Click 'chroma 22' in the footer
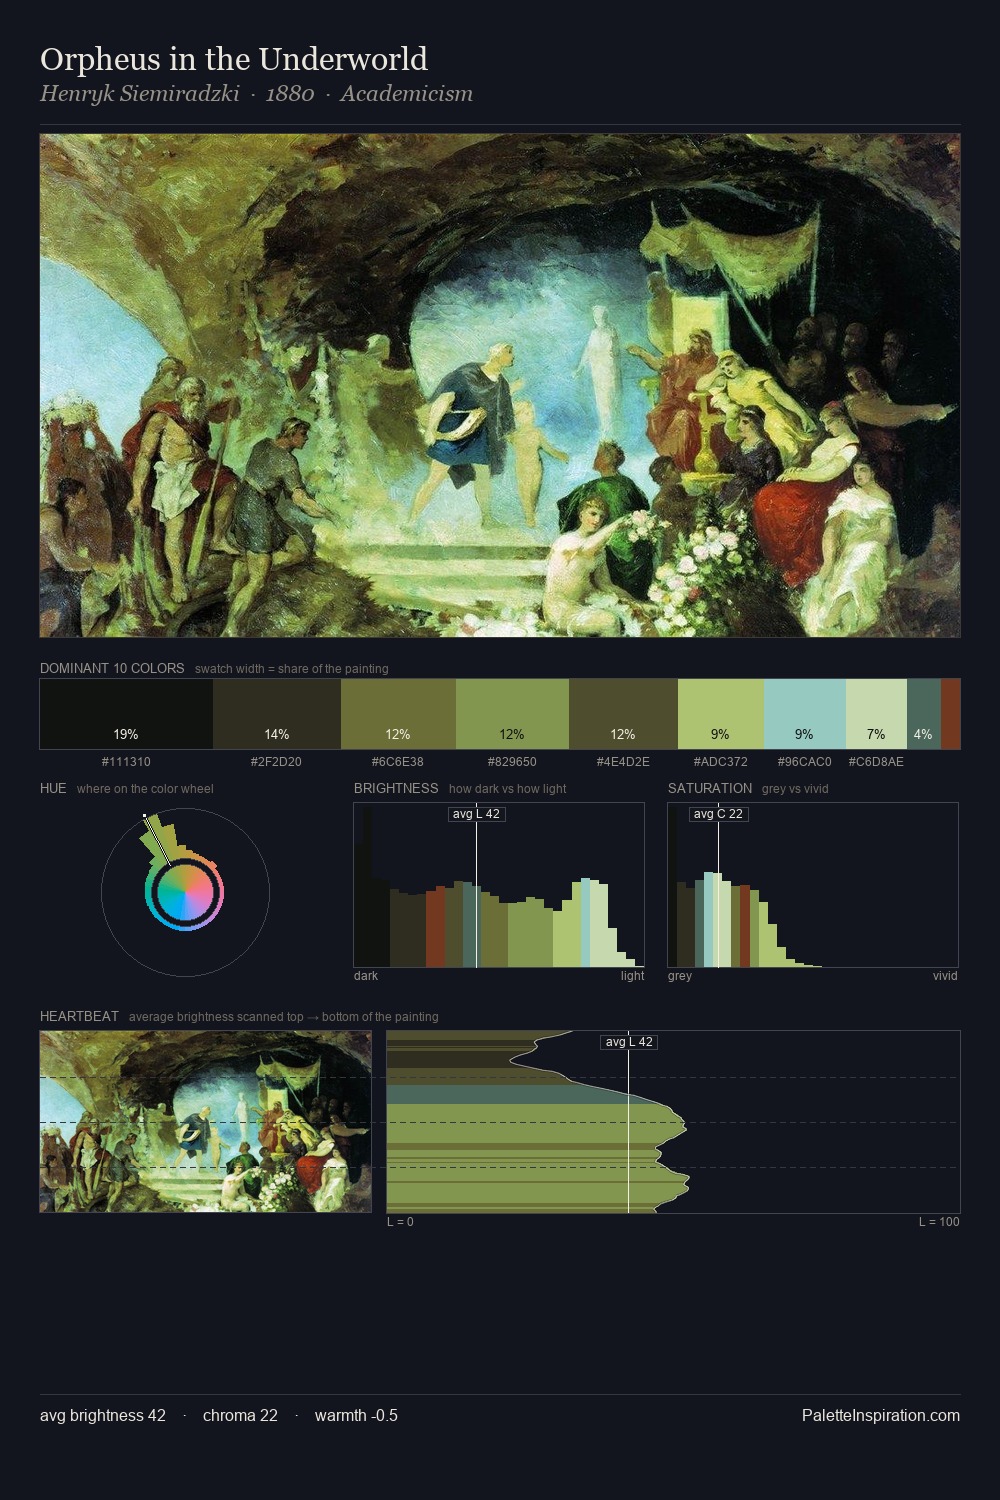The height and width of the screenshot is (1500, 1000). coord(240,1416)
